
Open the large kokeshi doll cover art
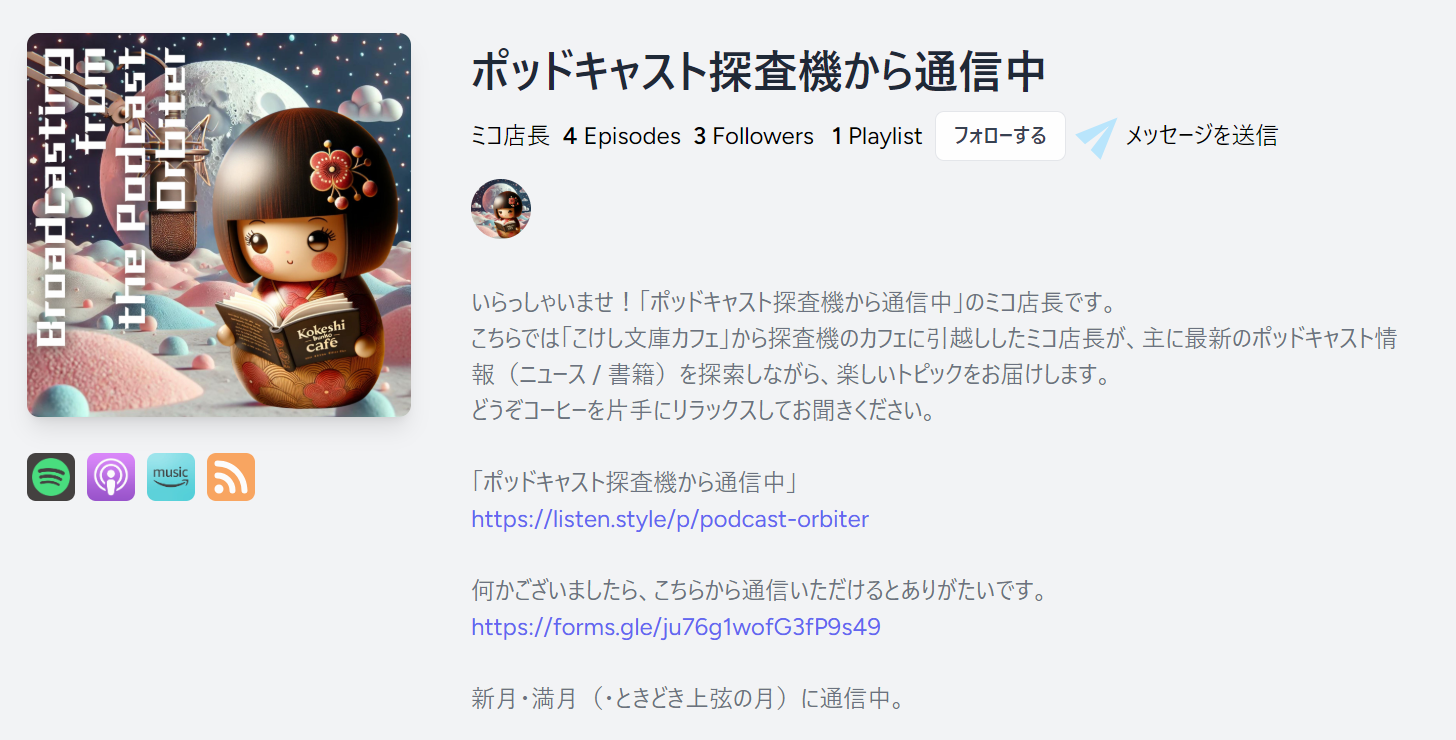(219, 225)
